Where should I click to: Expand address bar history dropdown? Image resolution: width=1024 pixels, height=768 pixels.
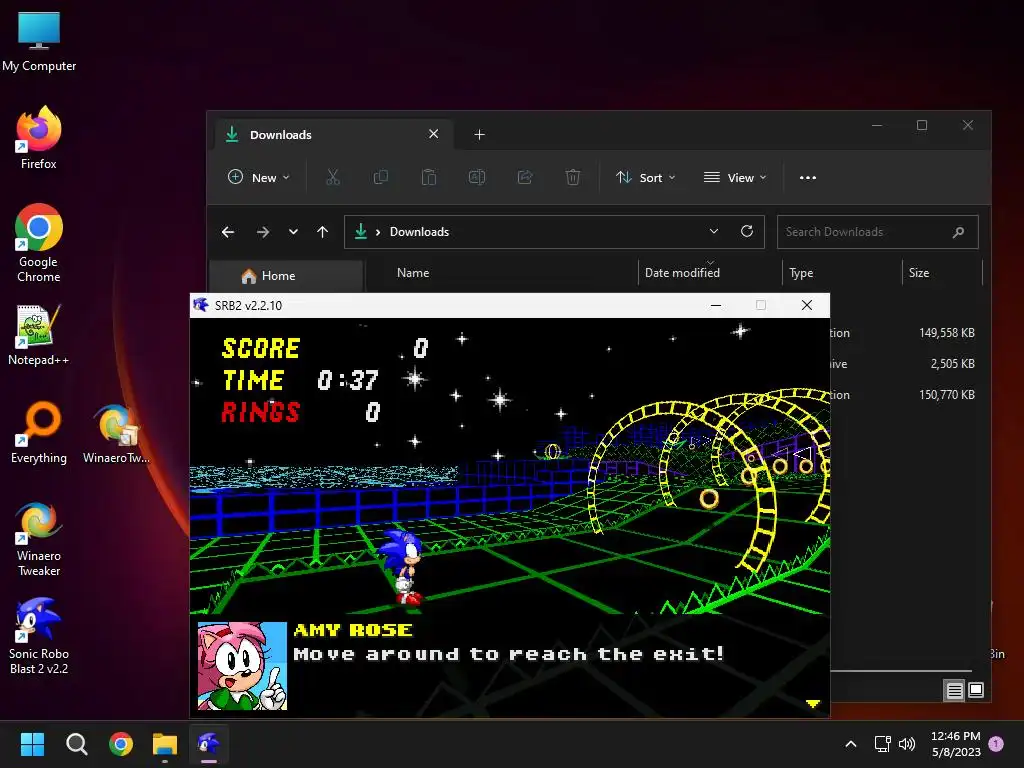coord(714,231)
